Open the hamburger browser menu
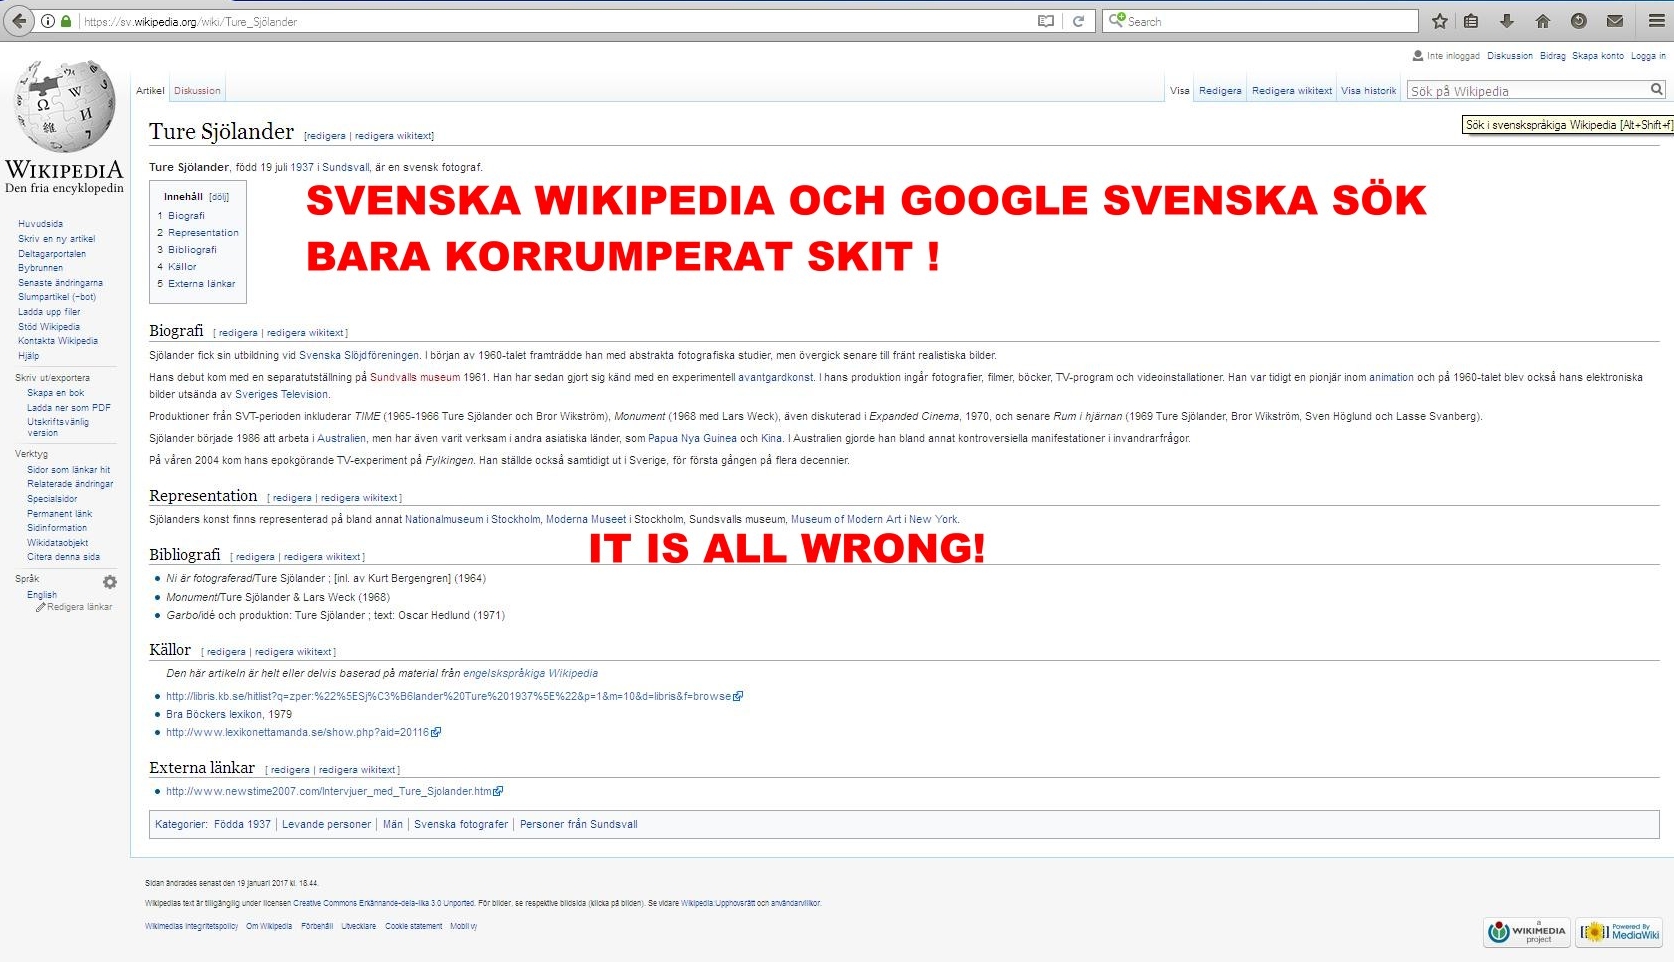The image size is (1674, 962). 1657,21
